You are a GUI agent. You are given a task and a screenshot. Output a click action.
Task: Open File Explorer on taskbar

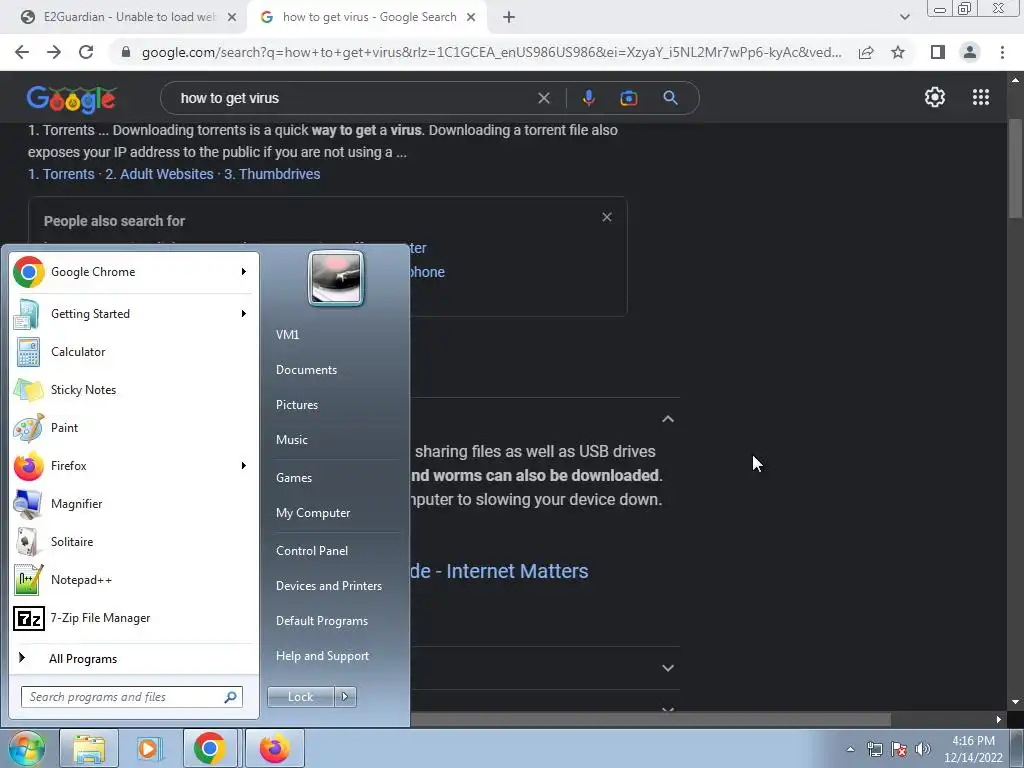89,748
